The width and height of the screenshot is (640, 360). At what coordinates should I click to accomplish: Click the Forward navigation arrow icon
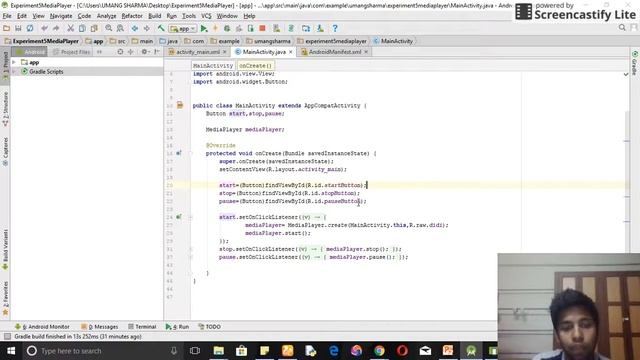[146, 28]
